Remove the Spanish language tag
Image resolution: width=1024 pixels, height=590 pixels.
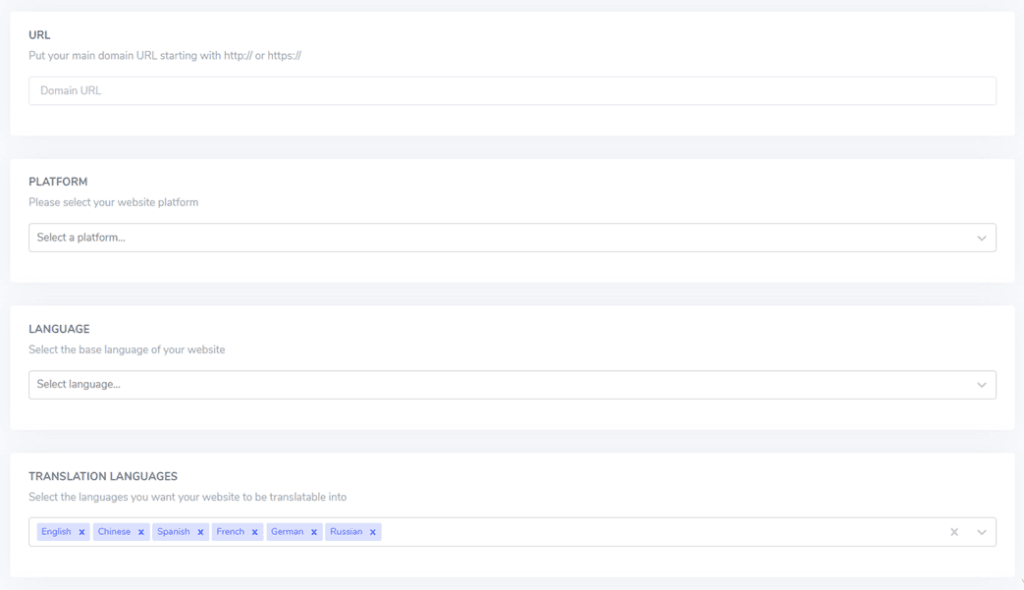199,531
